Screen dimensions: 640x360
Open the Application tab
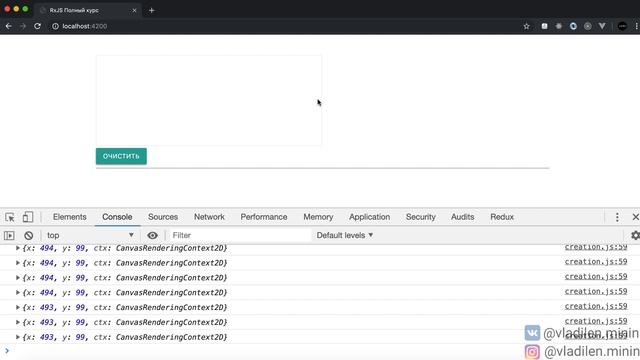(369, 217)
